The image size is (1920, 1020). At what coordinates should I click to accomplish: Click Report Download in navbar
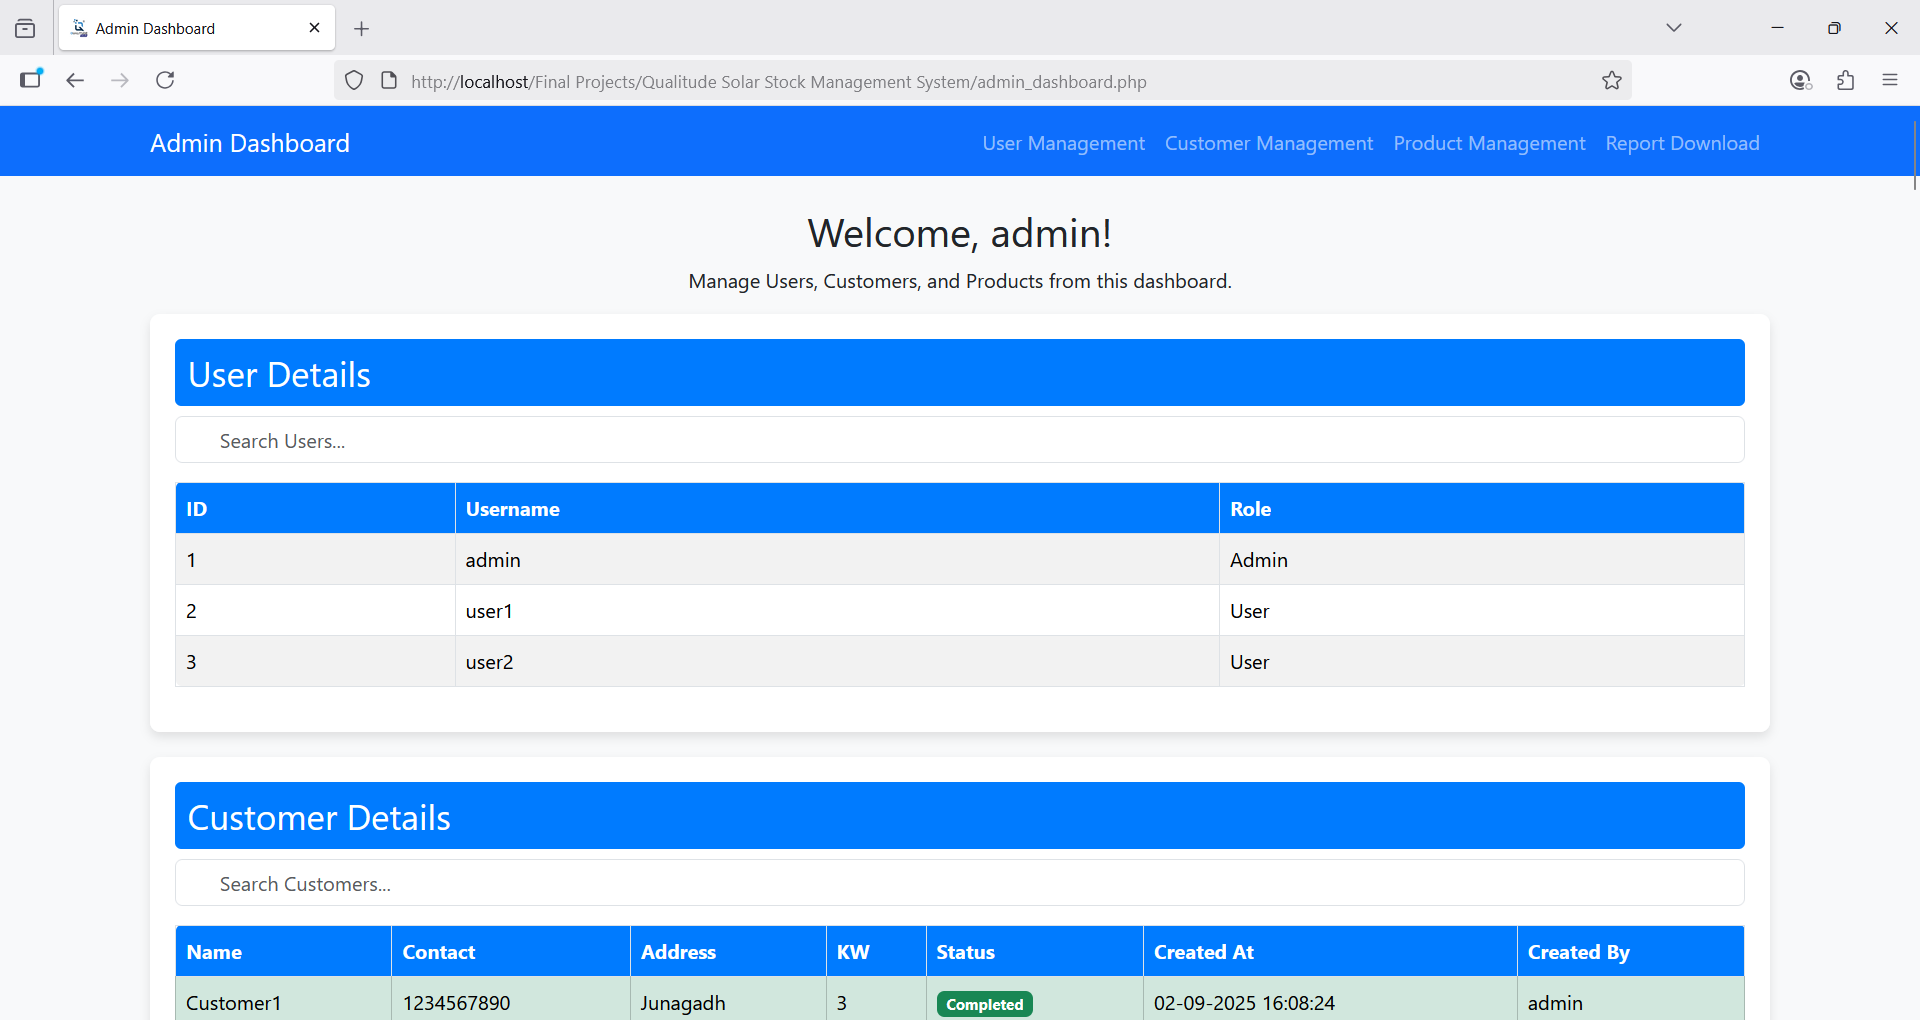coord(1682,143)
